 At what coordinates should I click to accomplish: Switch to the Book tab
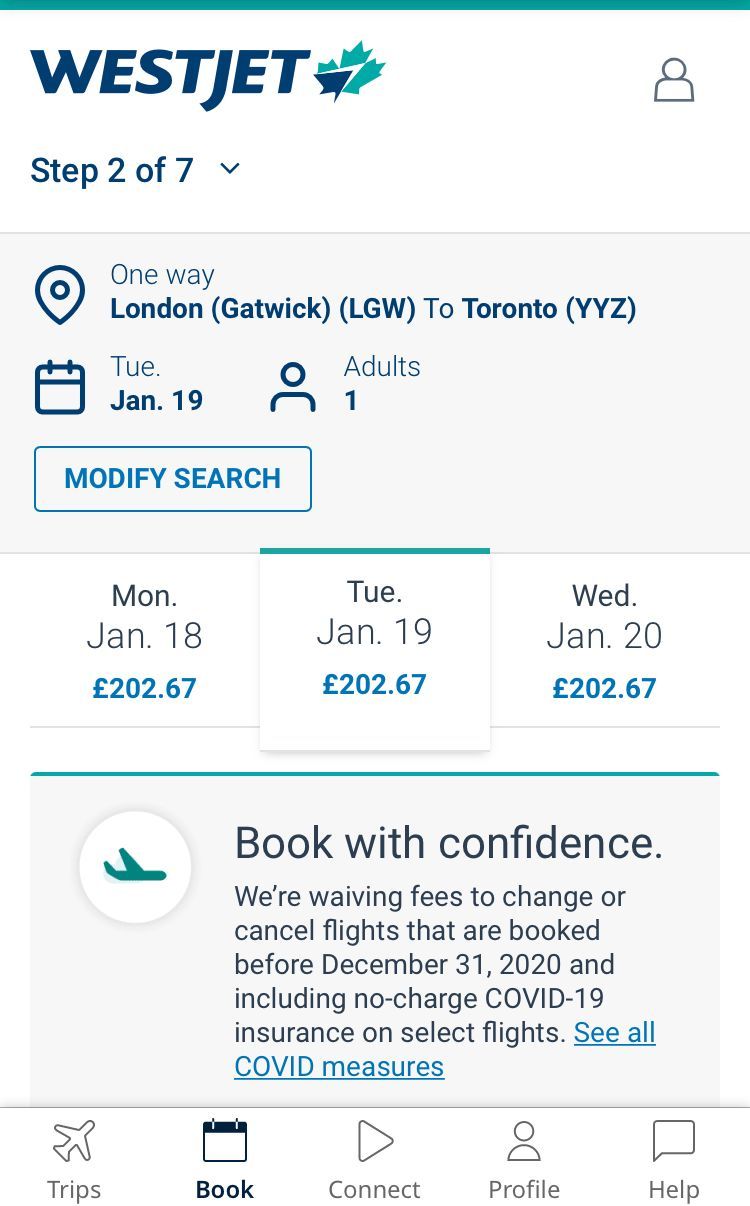click(224, 1160)
